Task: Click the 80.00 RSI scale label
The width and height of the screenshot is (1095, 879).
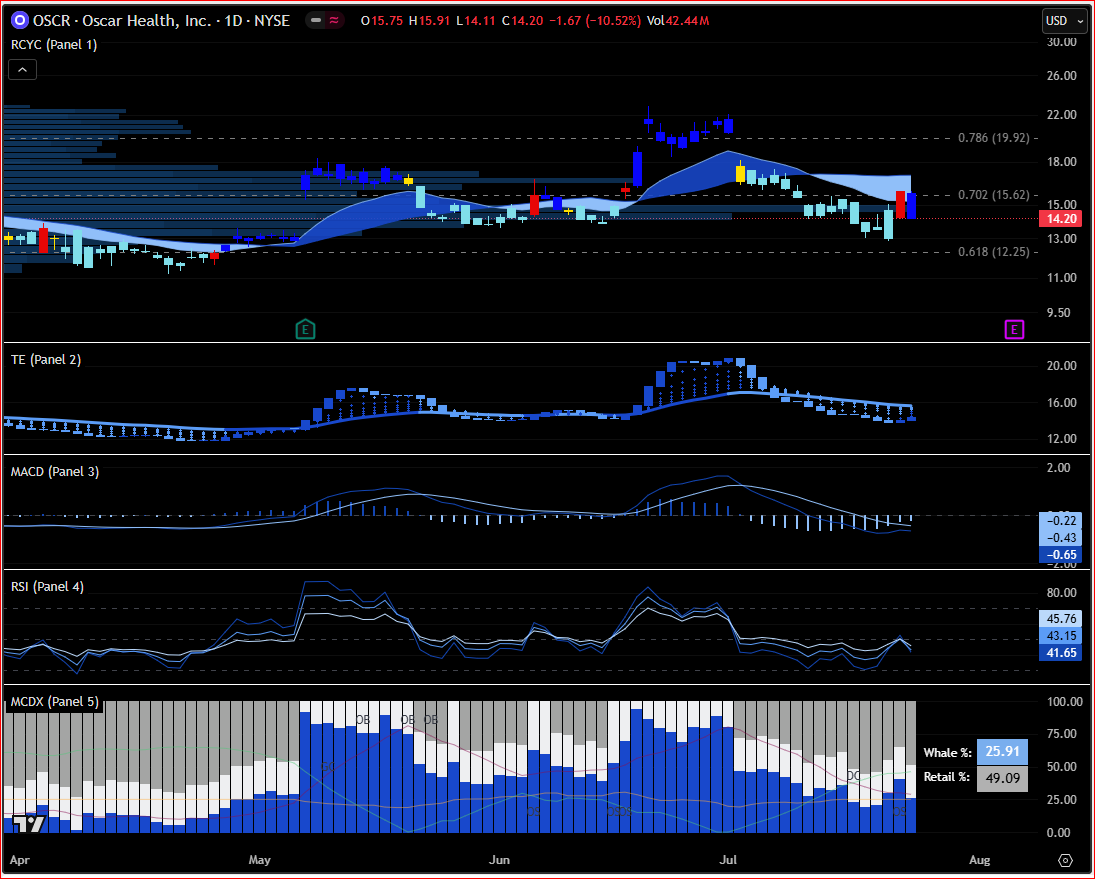Action: (1061, 593)
